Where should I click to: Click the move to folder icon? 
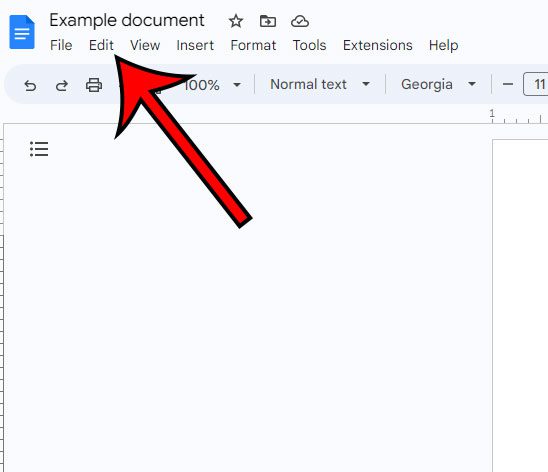(x=268, y=21)
